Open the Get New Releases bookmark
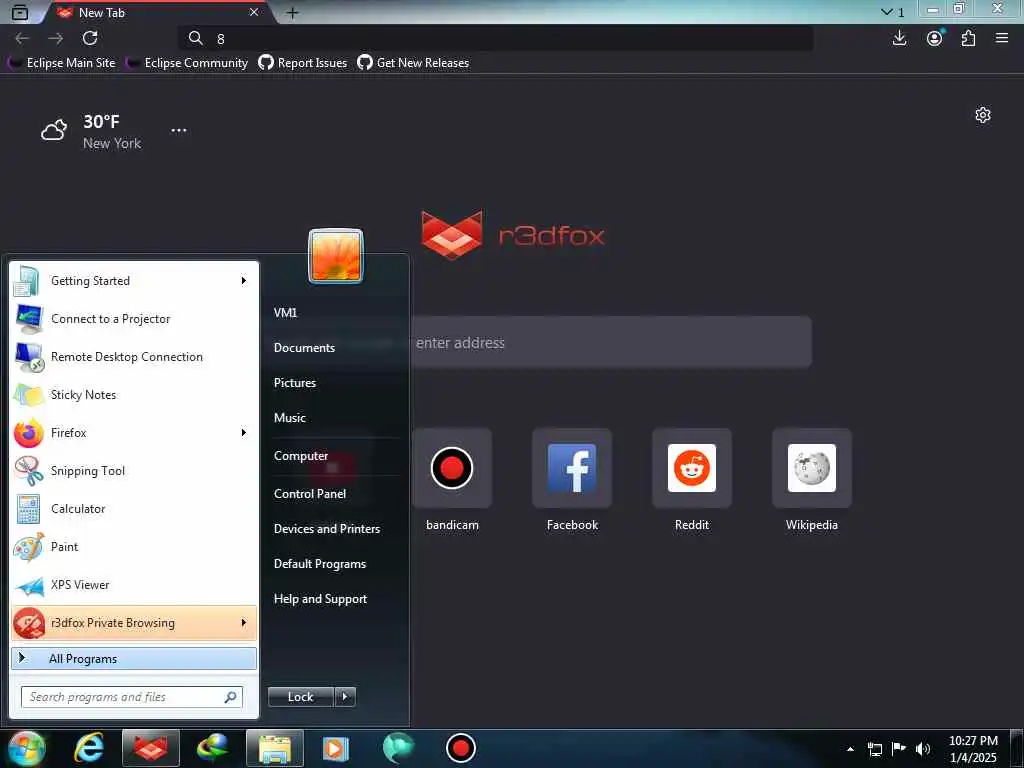The image size is (1024, 768). (413, 63)
